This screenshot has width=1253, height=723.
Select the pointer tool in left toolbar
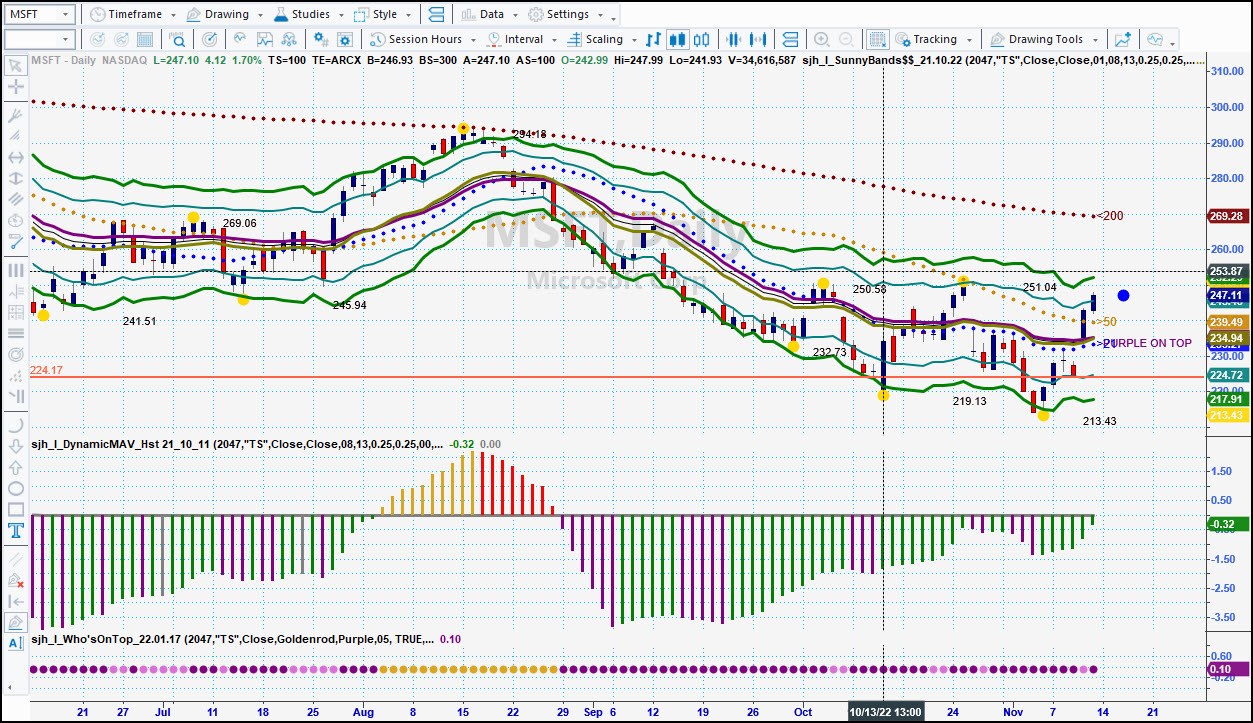[x=15, y=65]
